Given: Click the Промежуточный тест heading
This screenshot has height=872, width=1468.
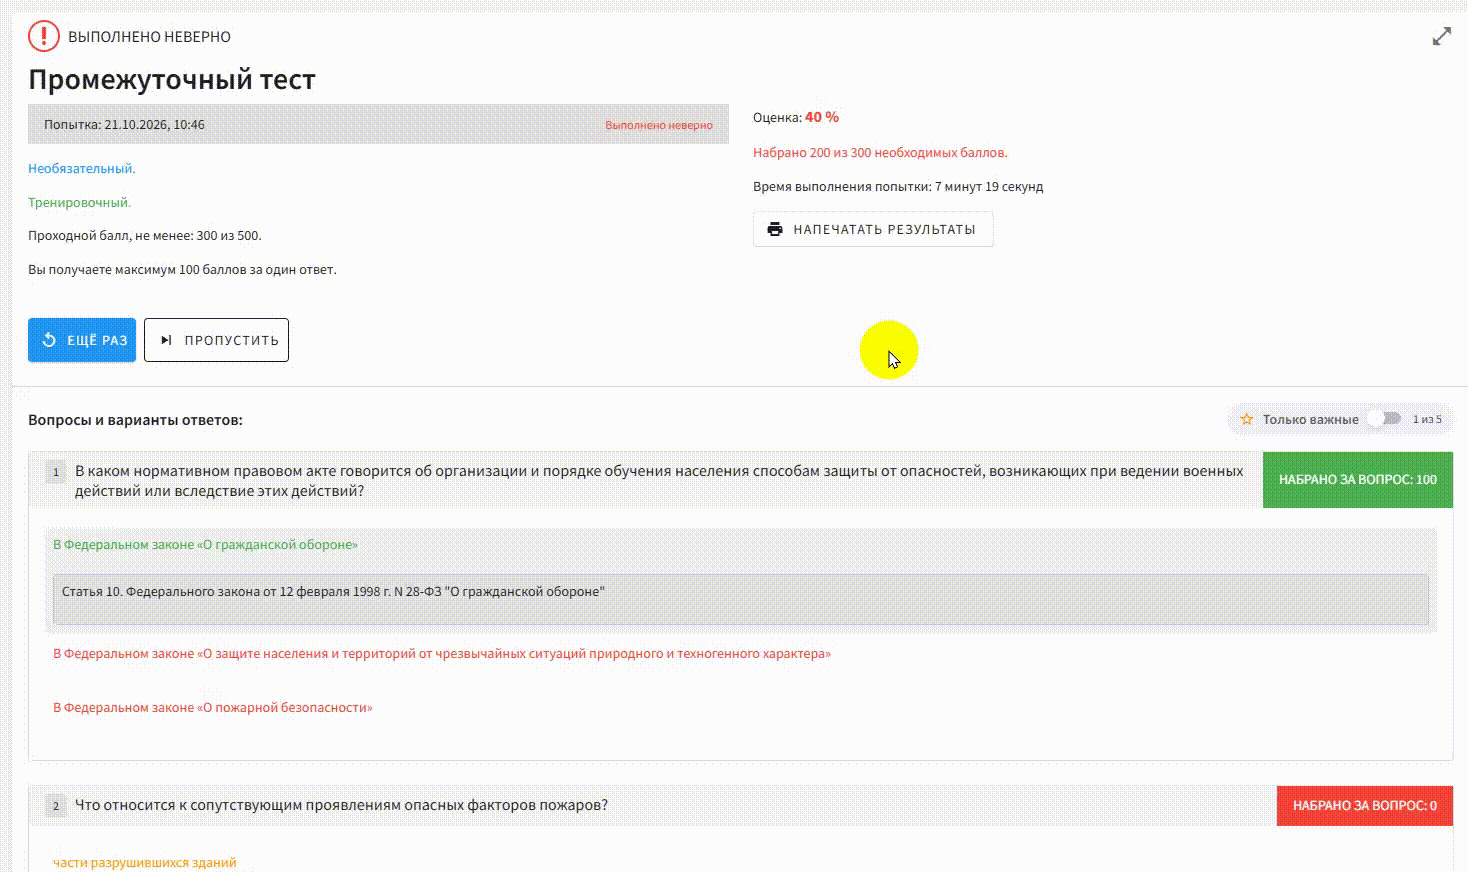Looking at the screenshot, I should [172, 80].
